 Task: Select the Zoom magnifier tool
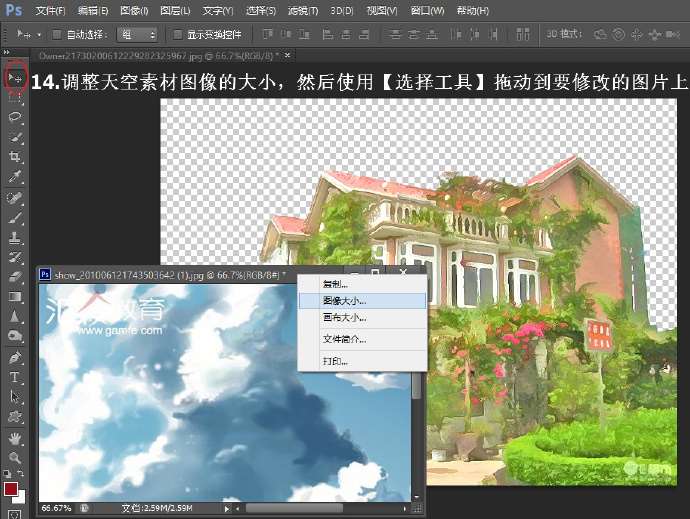(x=15, y=458)
